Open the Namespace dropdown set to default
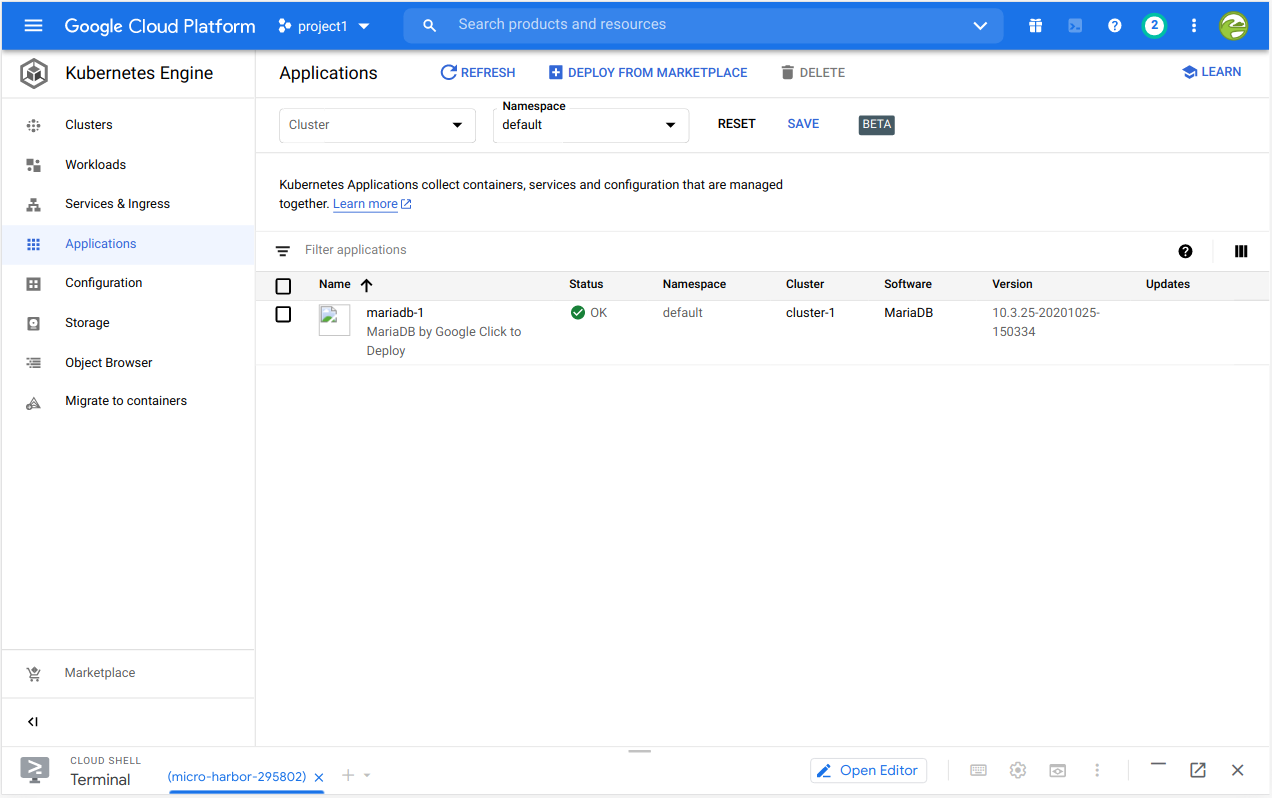The width and height of the screenshot is (1272, 798). 590,125
